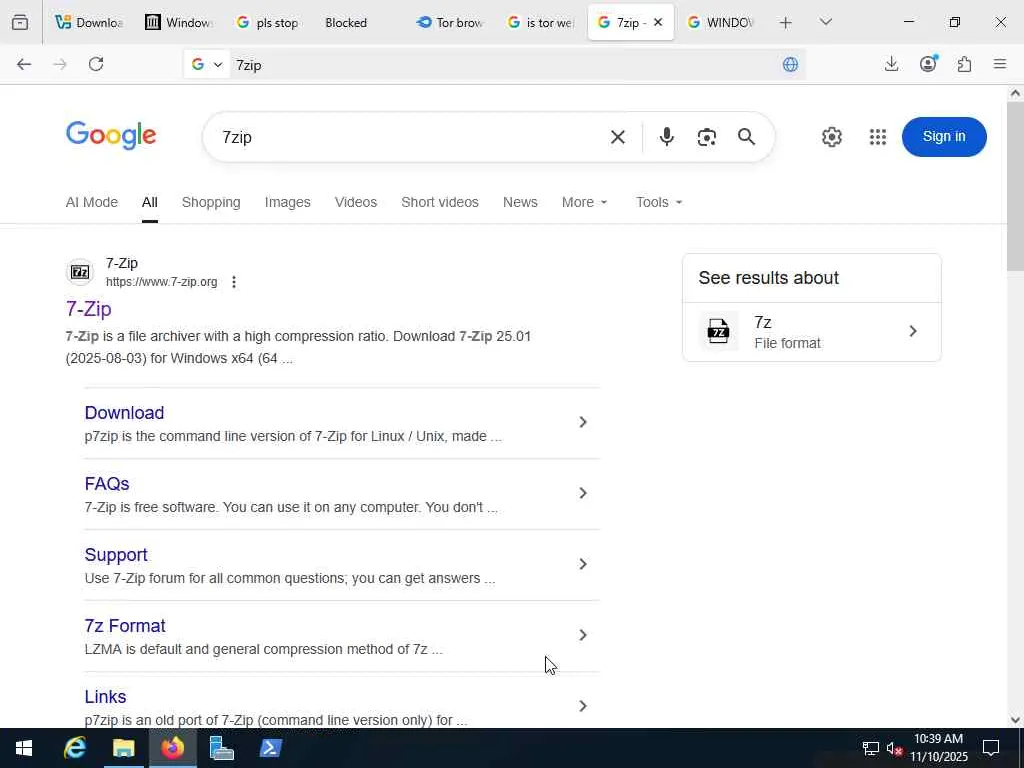The width and height of the screenshot is (1024, 768).
Task: Close the 7zip tab
Action: 658,22
